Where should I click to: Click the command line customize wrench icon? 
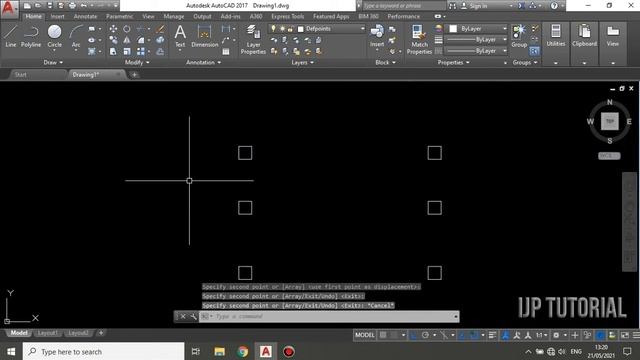(x=193, y=316)
